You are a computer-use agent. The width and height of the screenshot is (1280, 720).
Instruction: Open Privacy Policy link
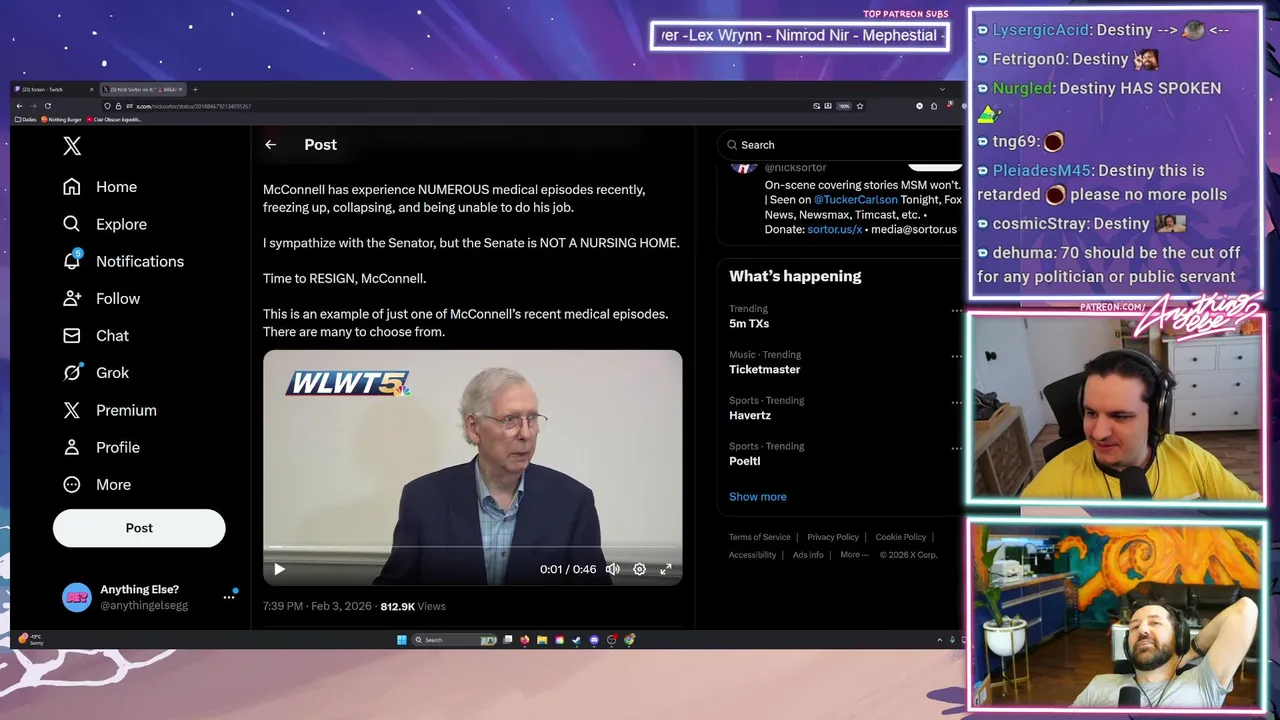click(833, 537)
